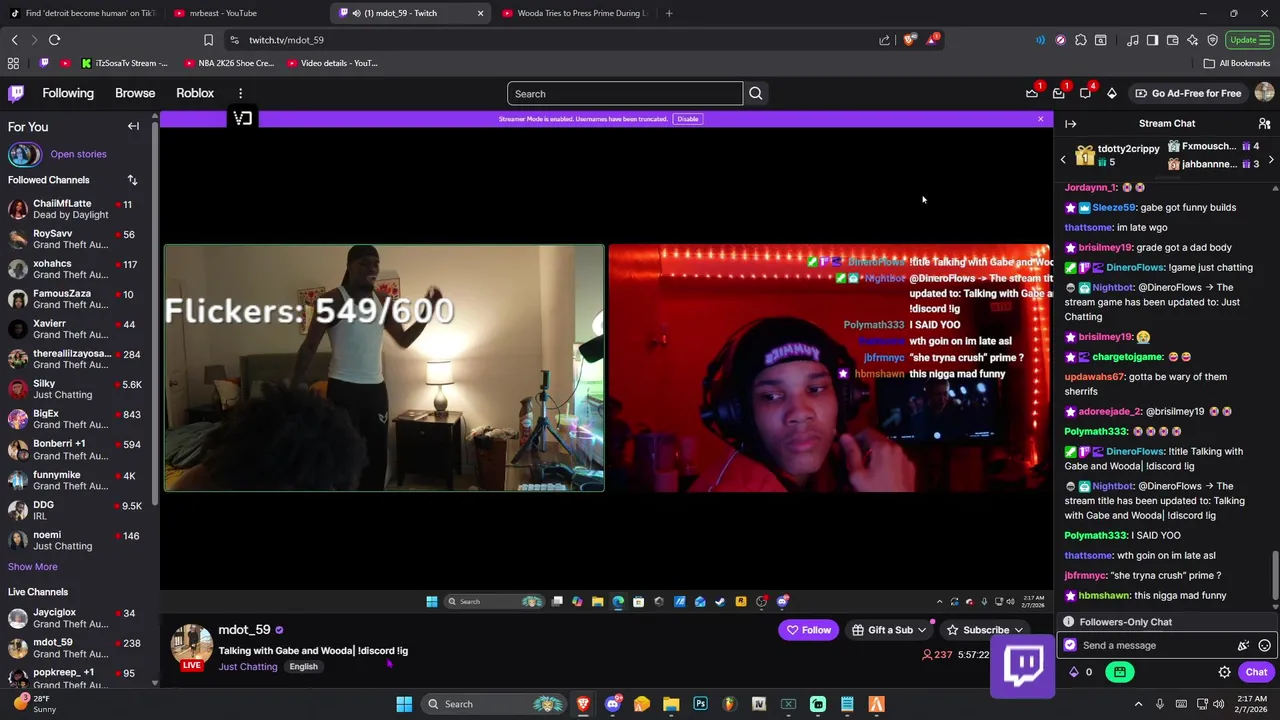This screenshot has height=720, width=1280.
Task: Sort followed channels with the arrows icon
Action: 132,180
